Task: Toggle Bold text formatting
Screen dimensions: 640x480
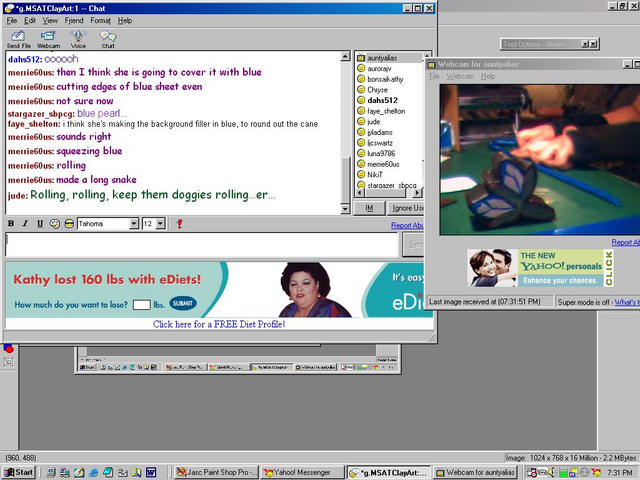Action: coord(11,224)
